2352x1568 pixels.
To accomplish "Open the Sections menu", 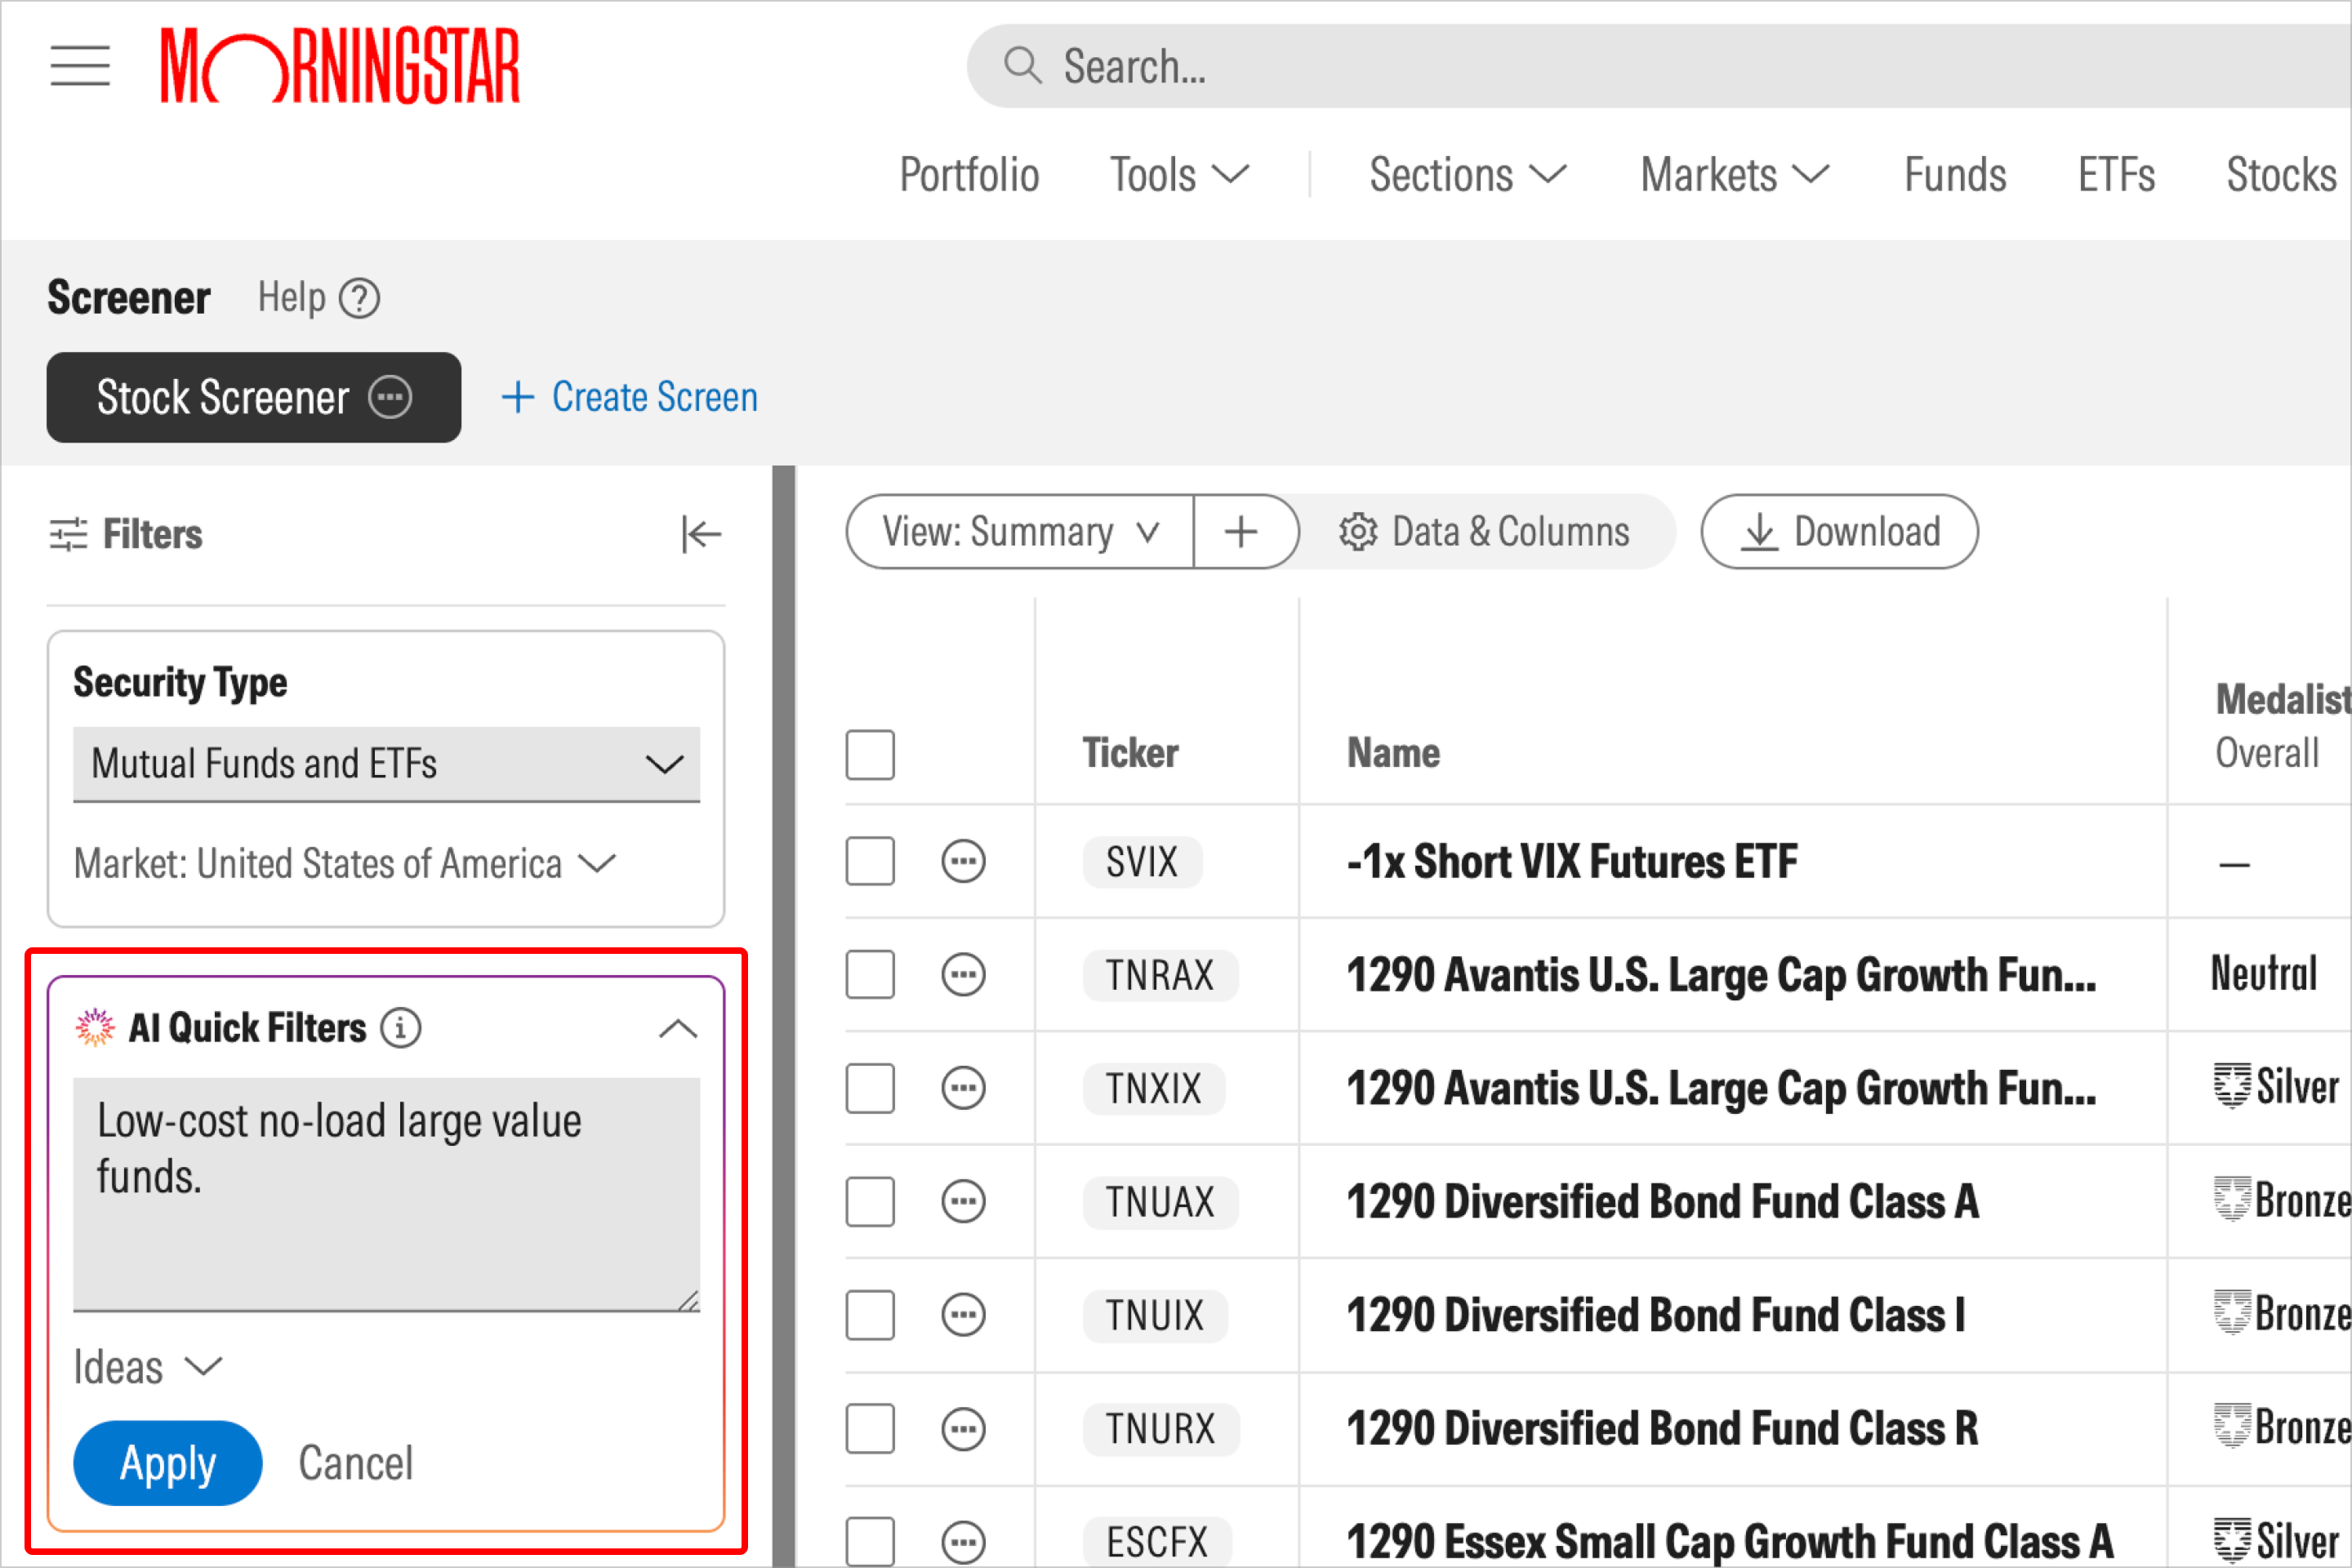I will (1468, 175).
